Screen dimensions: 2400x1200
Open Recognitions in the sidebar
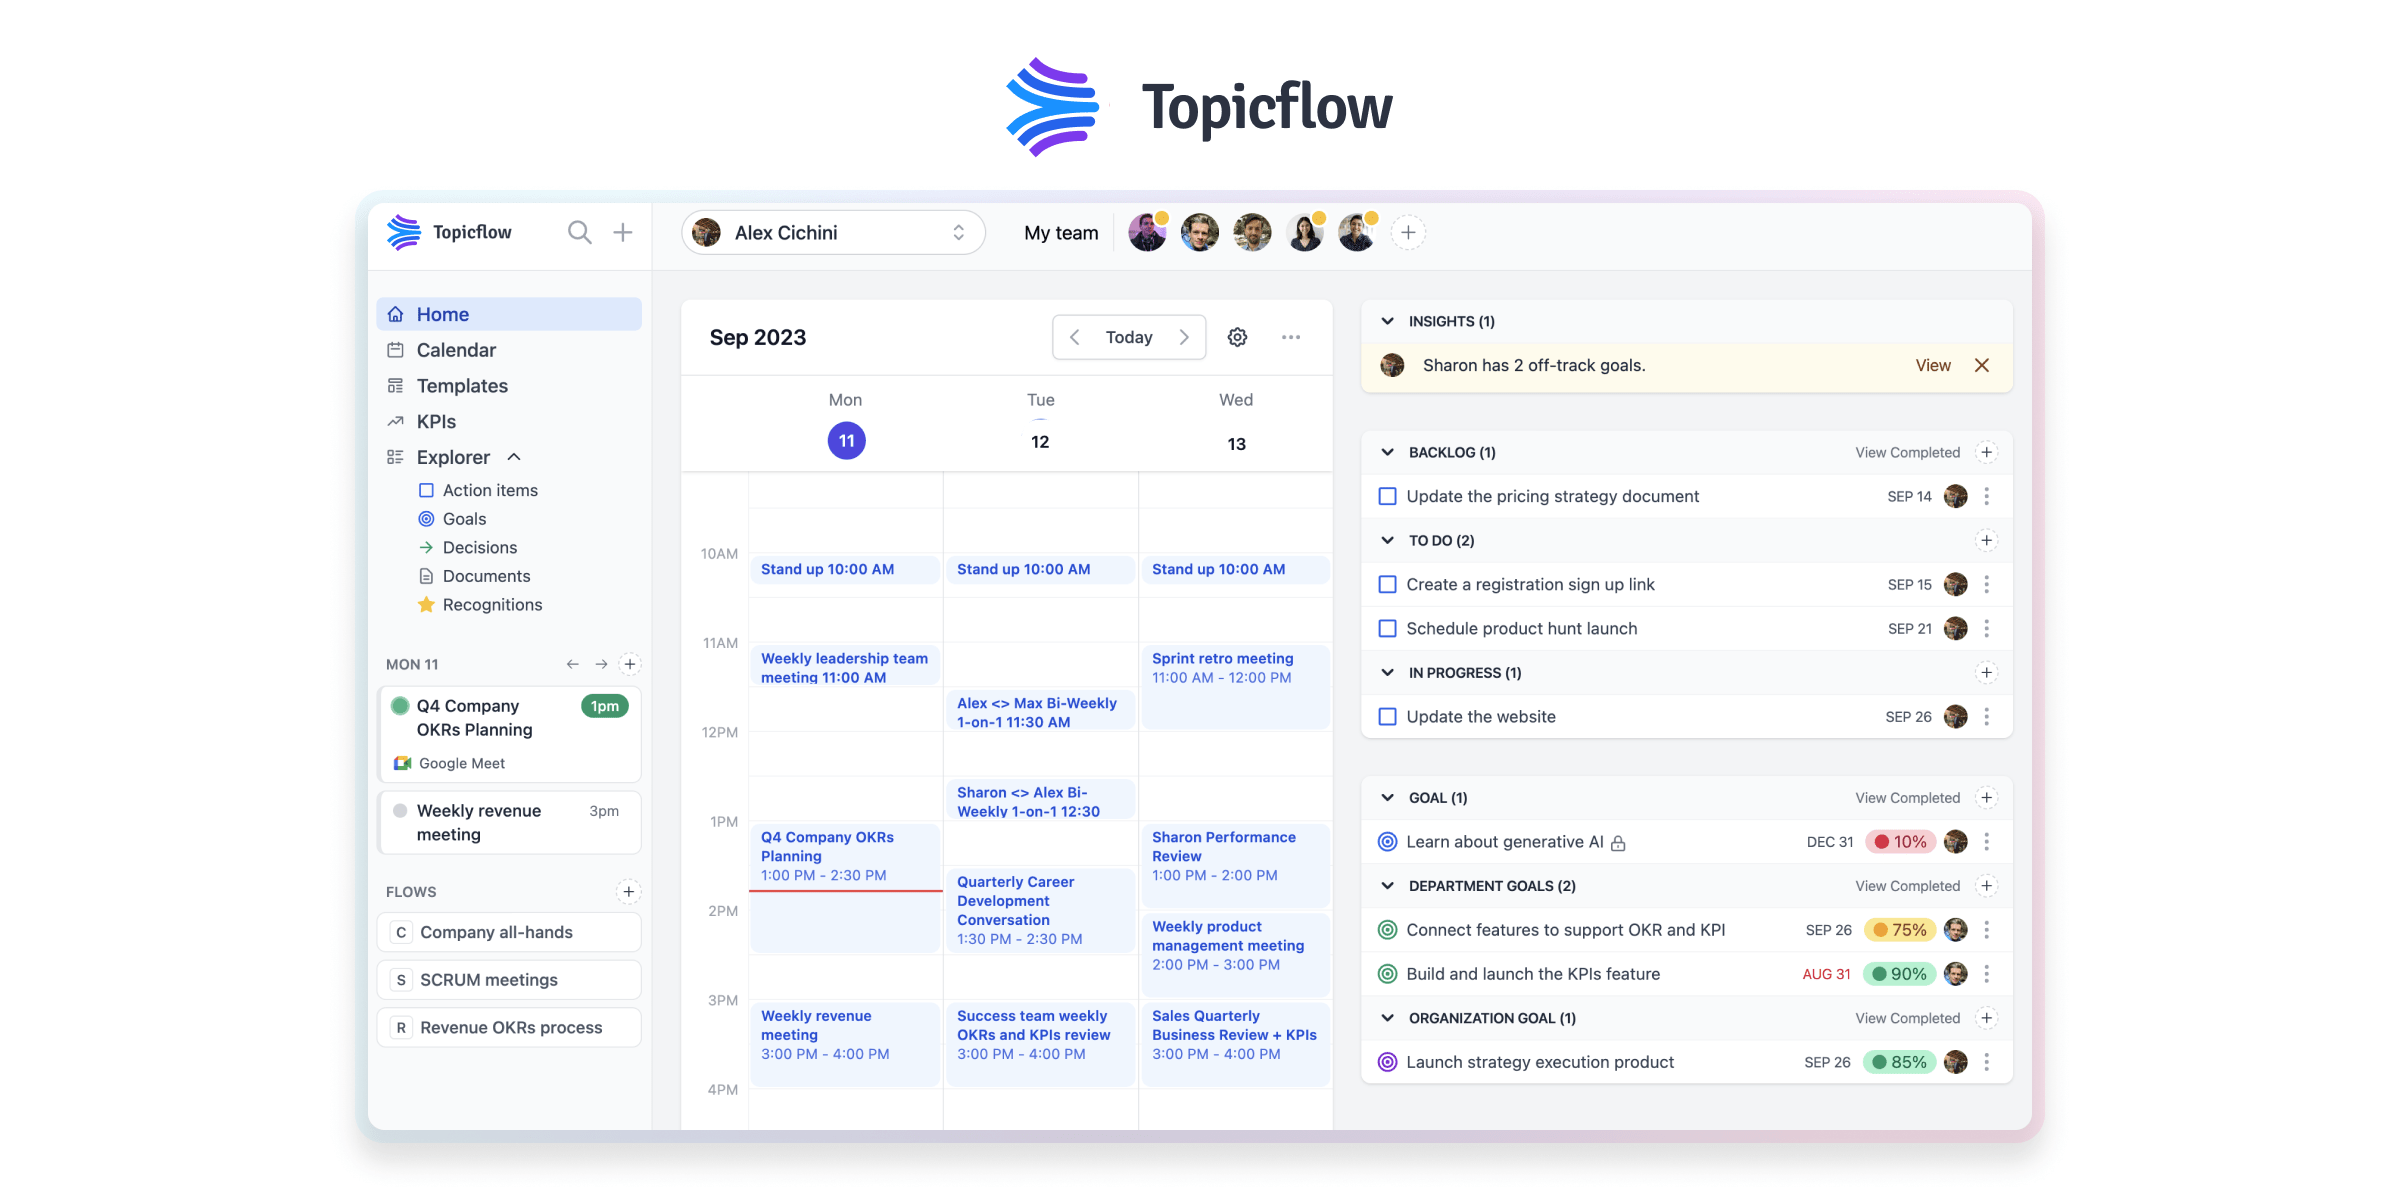tap(492, 604)
